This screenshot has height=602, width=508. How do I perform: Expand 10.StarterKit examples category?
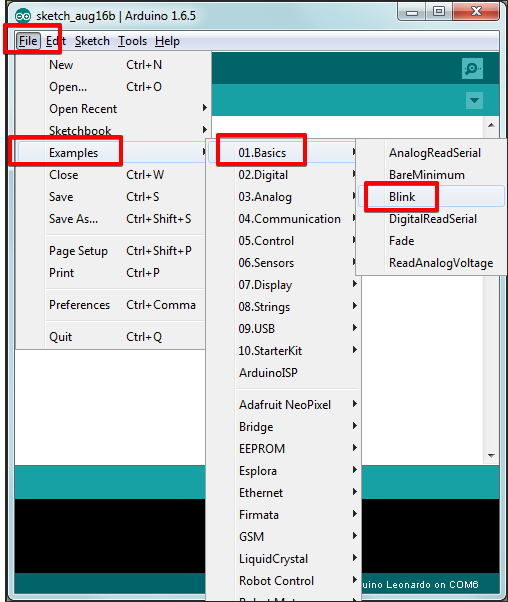283,351
